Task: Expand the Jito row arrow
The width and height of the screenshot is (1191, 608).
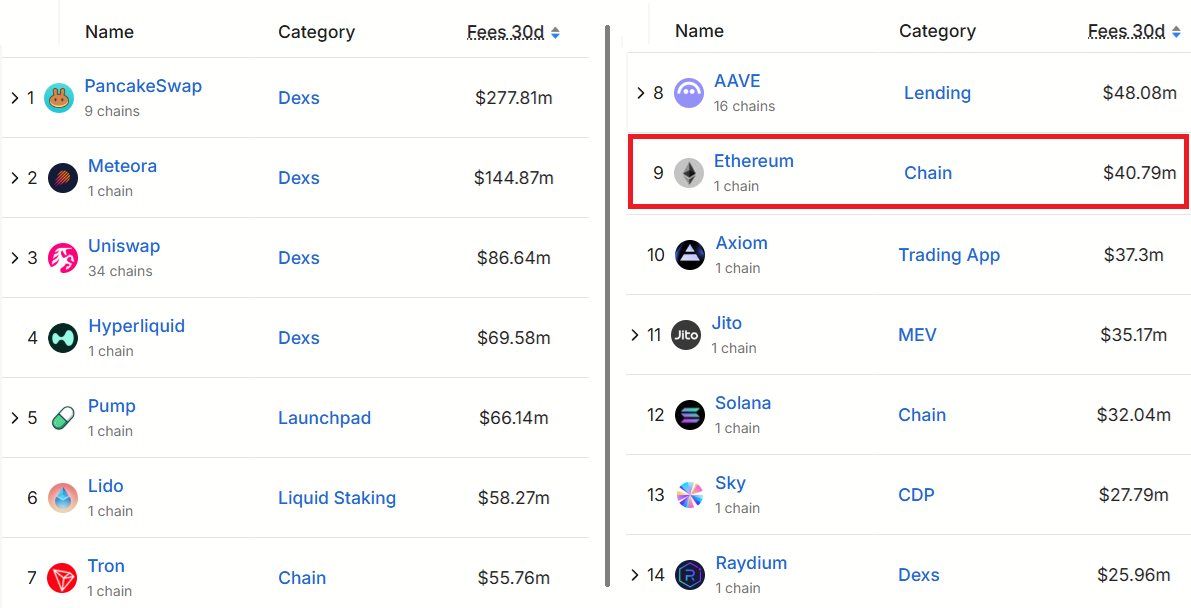Action: click(x=635, y=335)
